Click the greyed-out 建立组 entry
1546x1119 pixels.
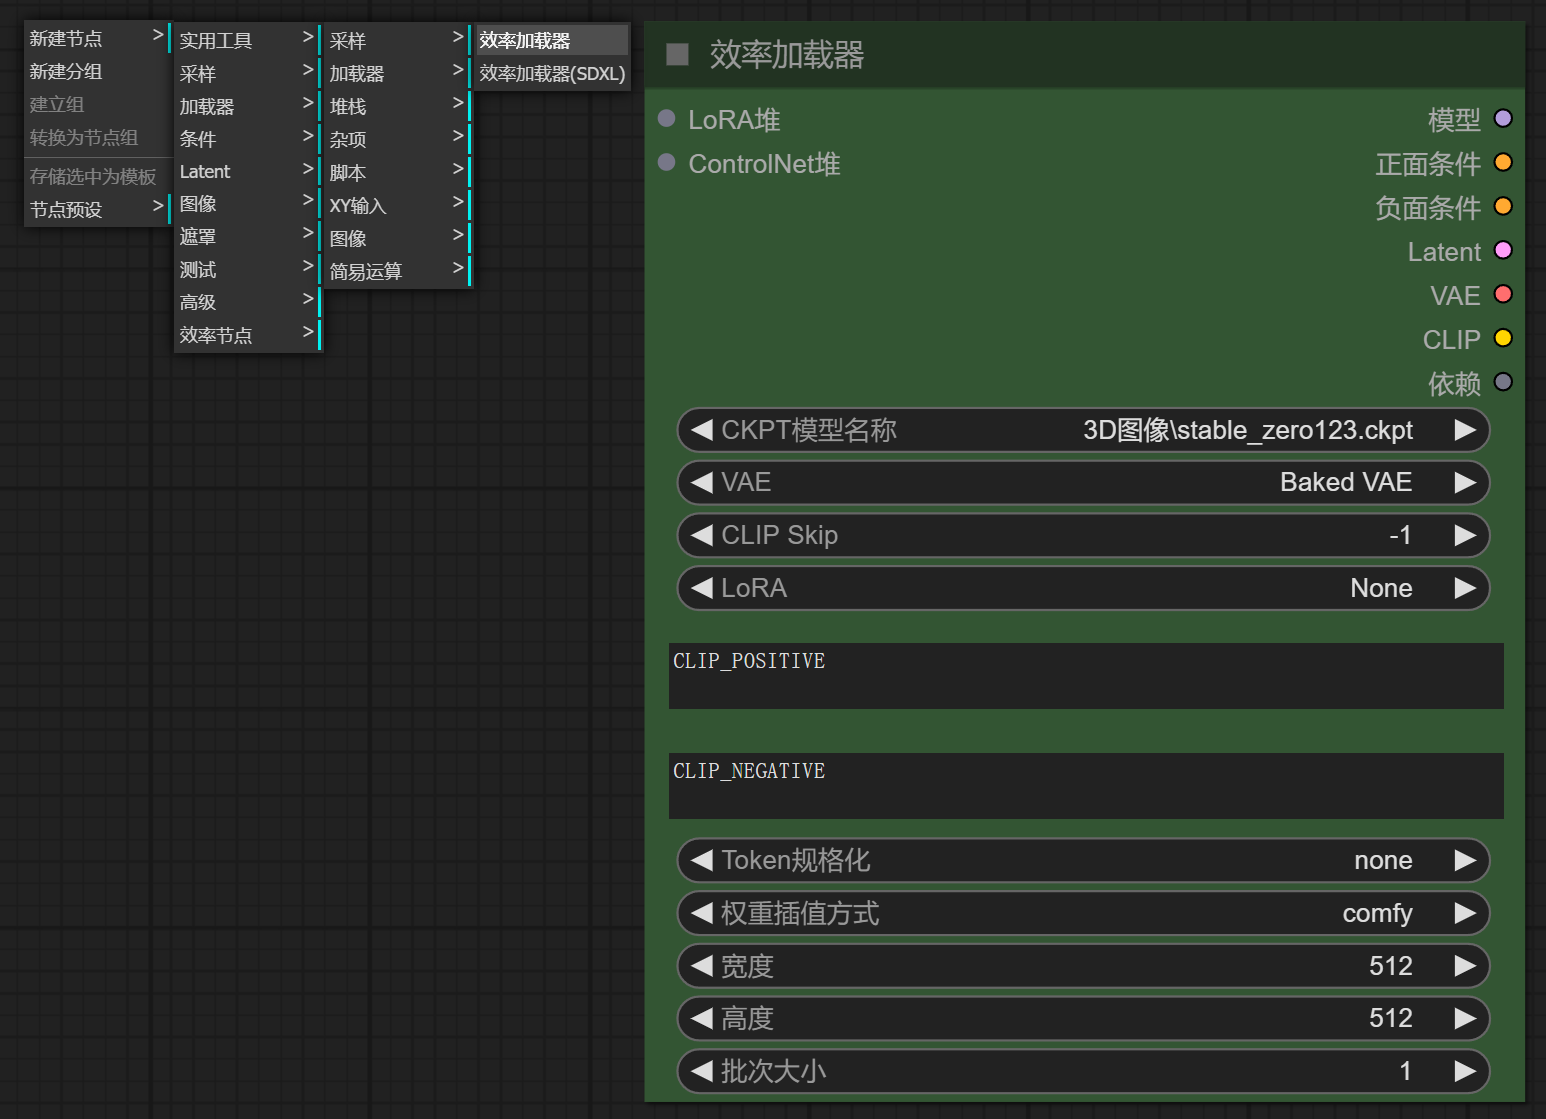[97, 104]
